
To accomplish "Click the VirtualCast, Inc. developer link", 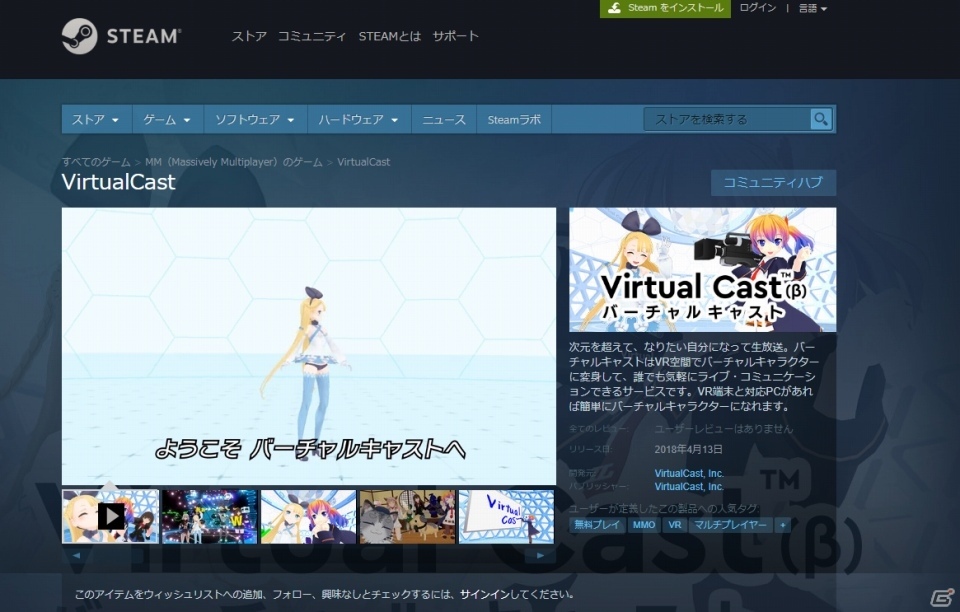I will click(689, 473).
